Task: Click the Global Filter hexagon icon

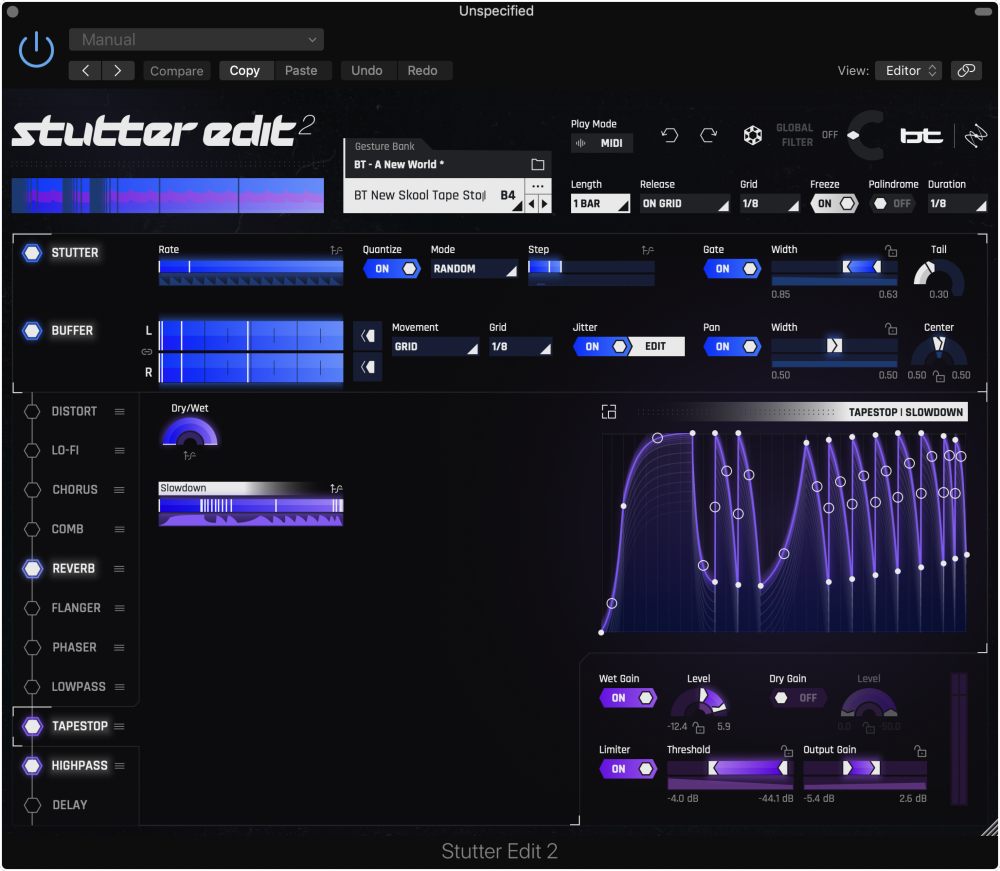Action: [751, 133]
